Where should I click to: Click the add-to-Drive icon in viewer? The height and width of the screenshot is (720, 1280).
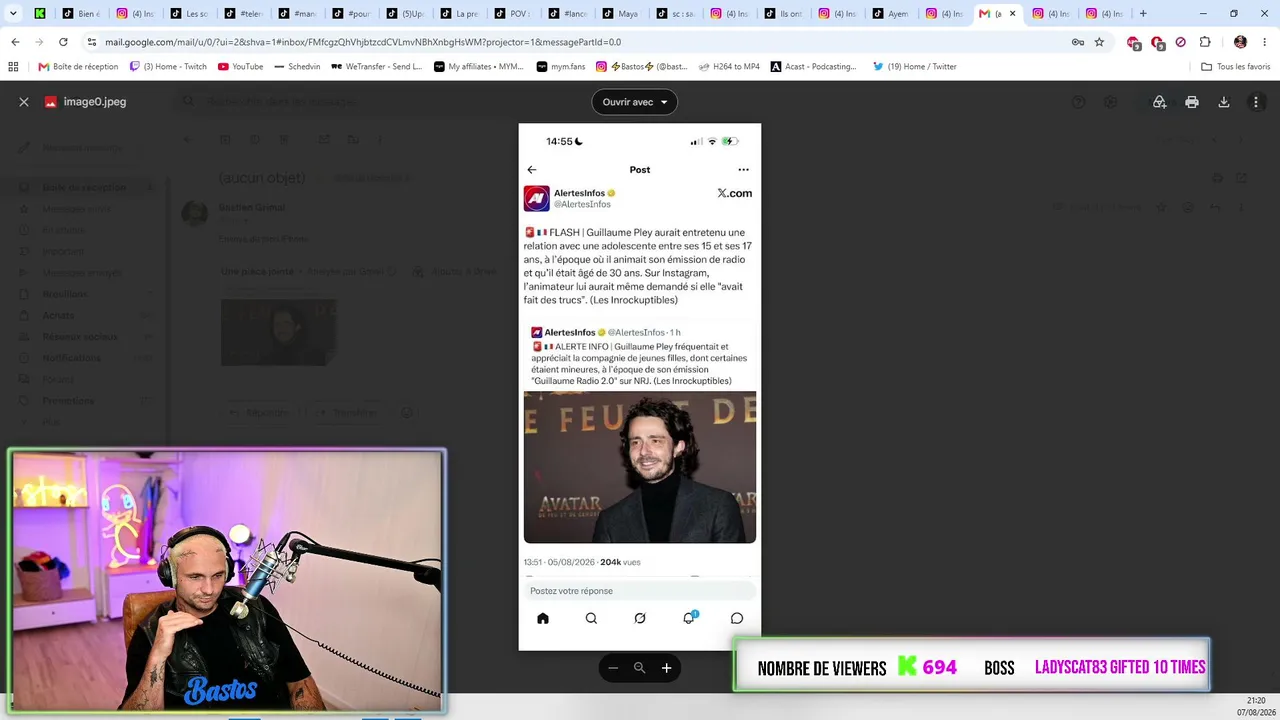point(1160,102)
